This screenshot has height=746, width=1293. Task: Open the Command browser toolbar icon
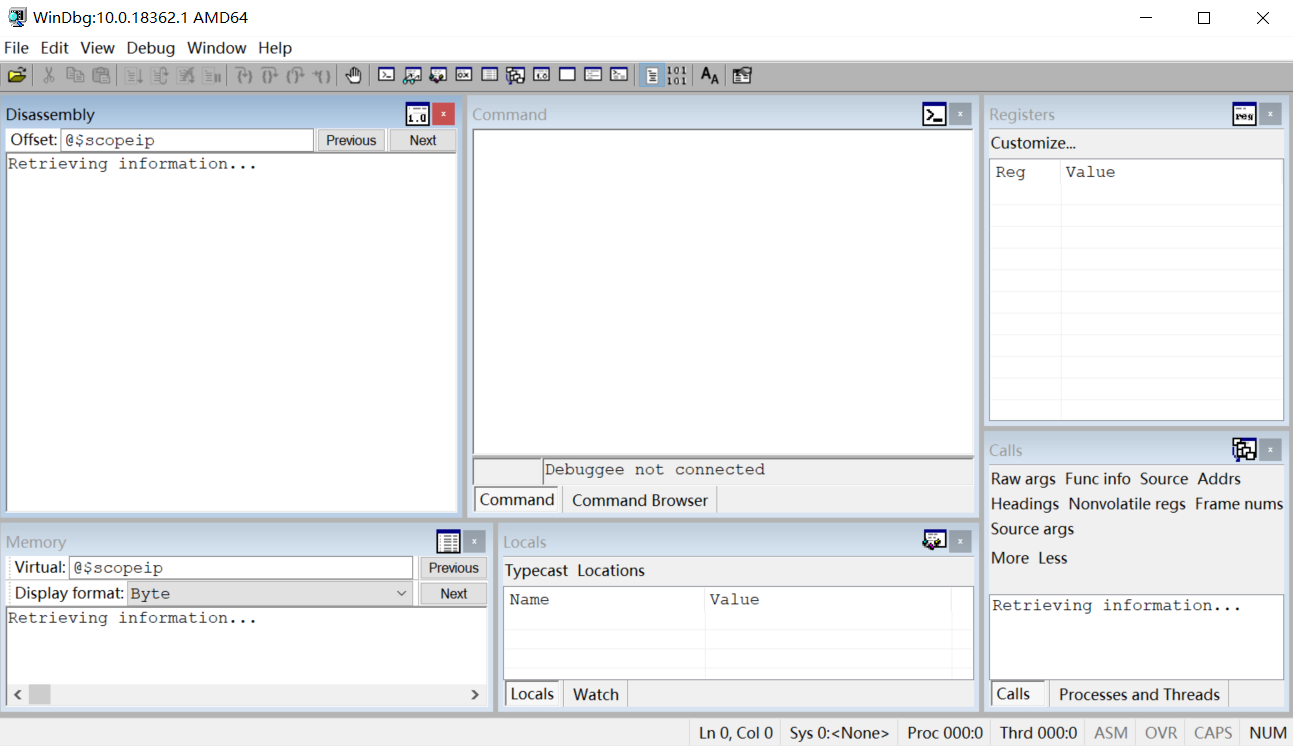pyautogui.click(x=619, y=75)
